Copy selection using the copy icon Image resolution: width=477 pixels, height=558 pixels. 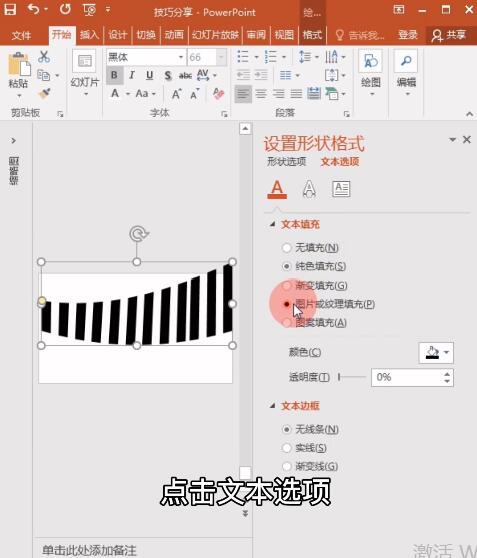coord(44,75)
